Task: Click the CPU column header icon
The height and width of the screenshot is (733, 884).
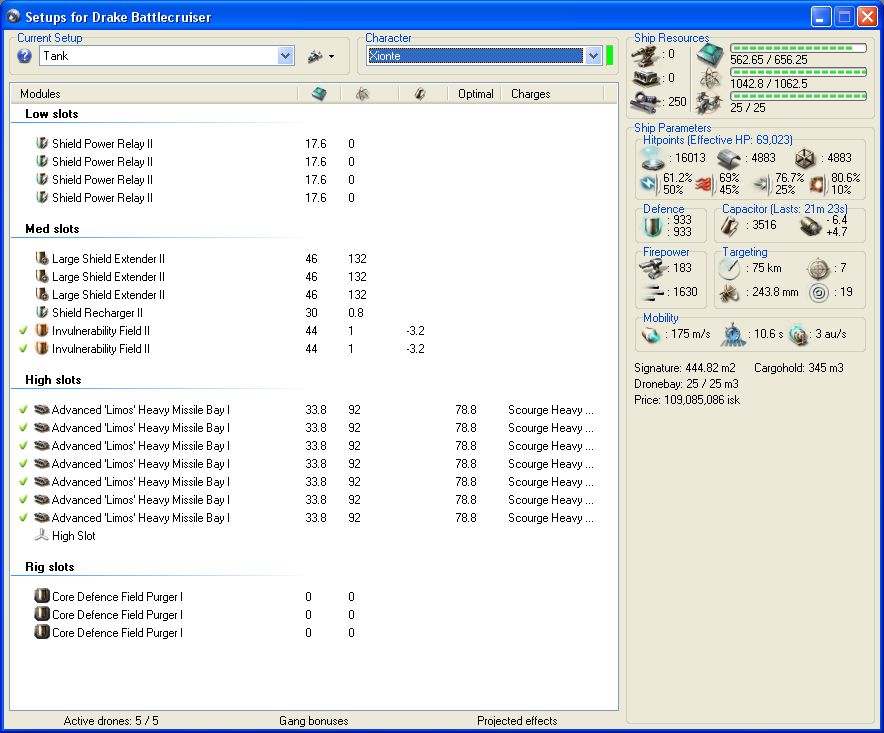Action: coord(319,94)
